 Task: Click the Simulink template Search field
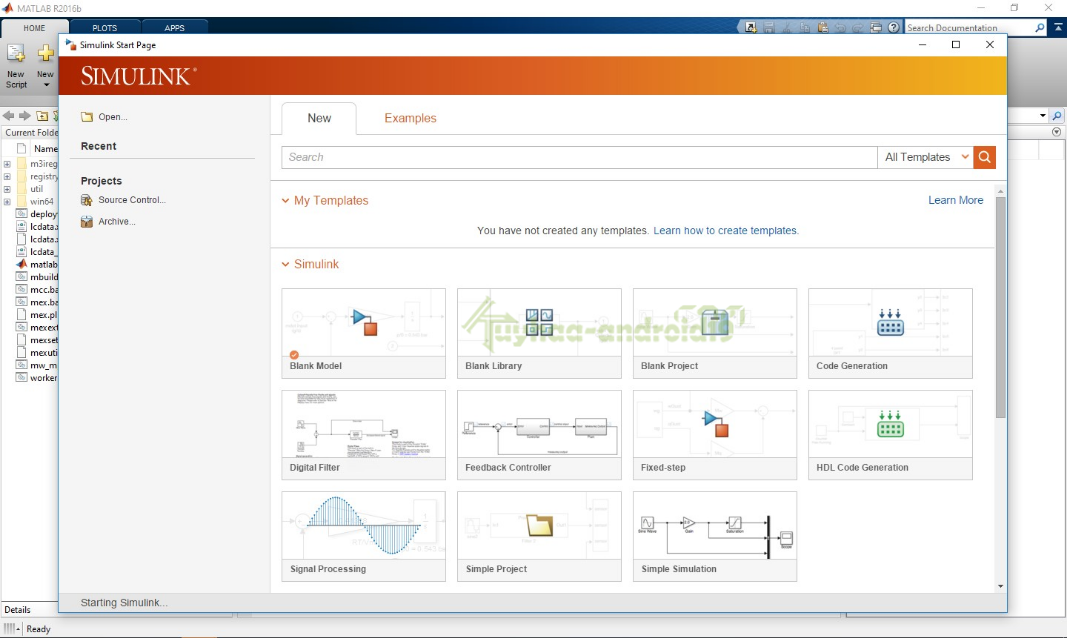(x=580, y=157)
